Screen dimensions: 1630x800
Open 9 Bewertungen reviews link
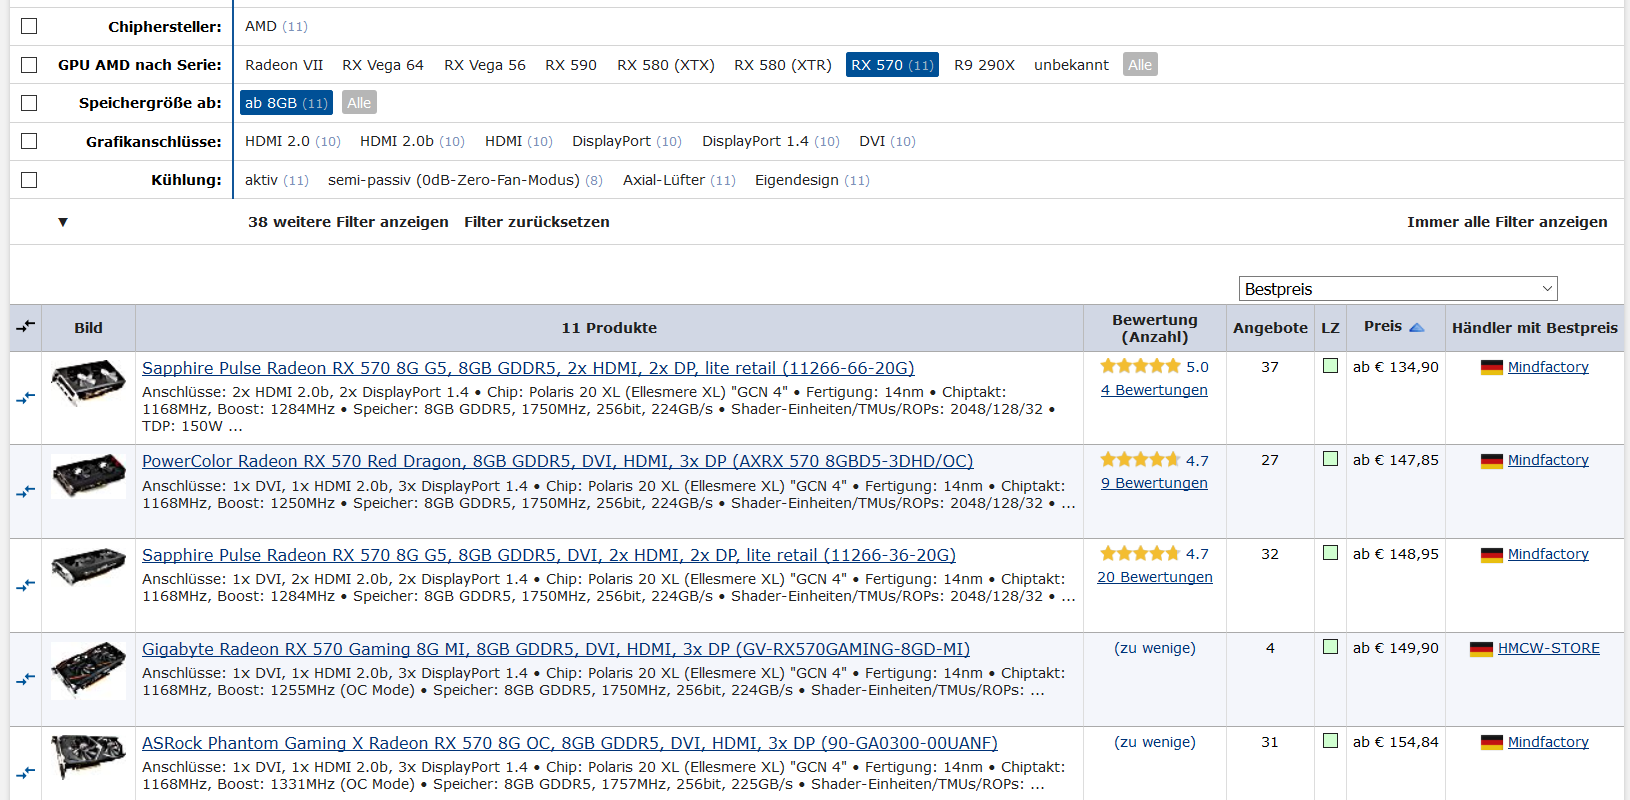tap(1154, 483)
